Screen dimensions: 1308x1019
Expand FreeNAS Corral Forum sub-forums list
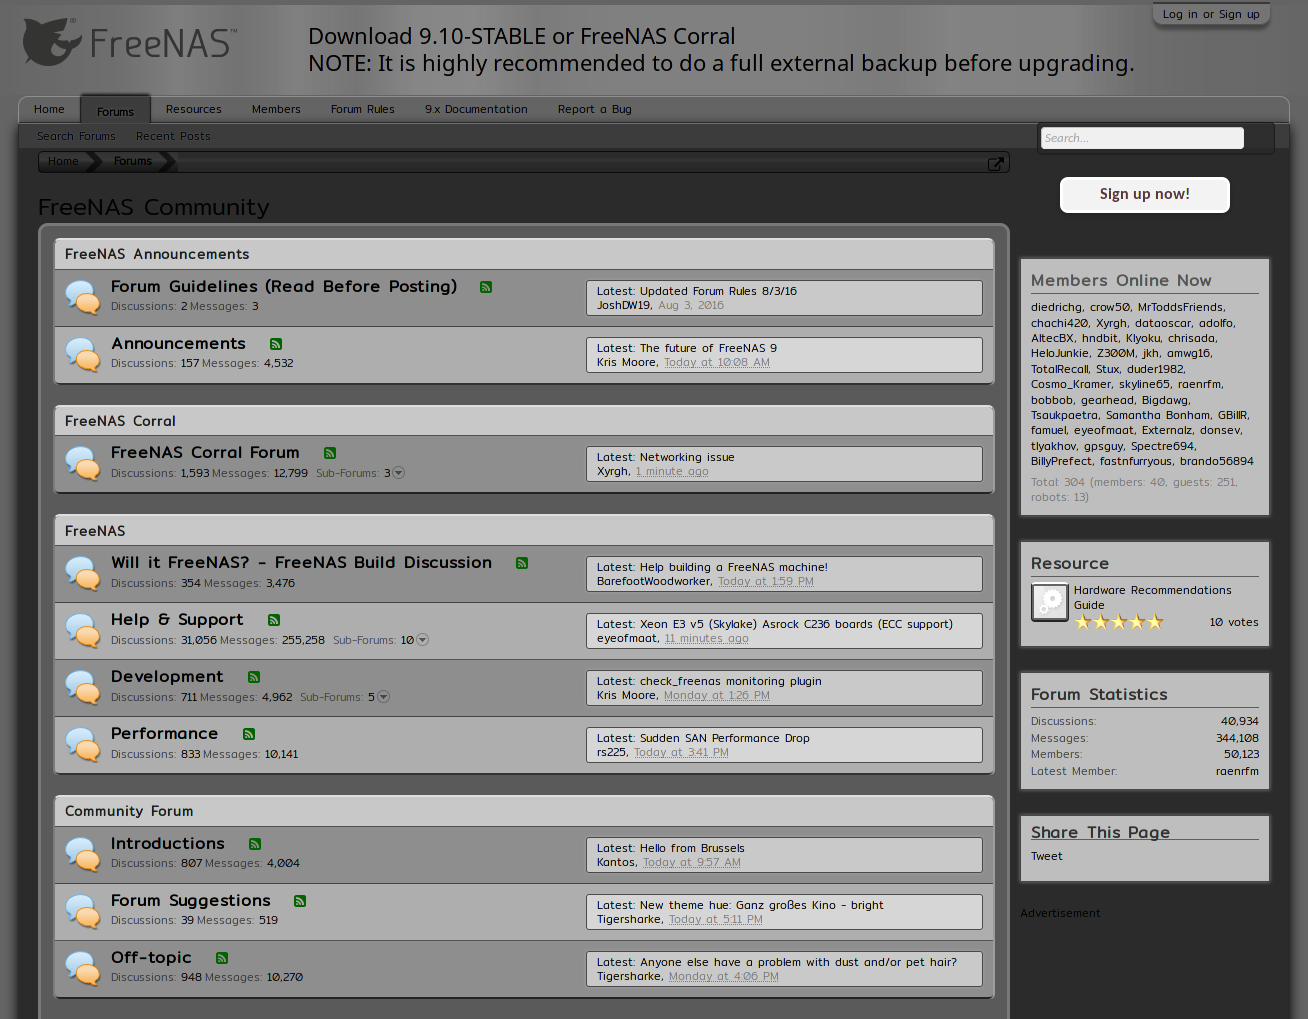coord(398,473)
